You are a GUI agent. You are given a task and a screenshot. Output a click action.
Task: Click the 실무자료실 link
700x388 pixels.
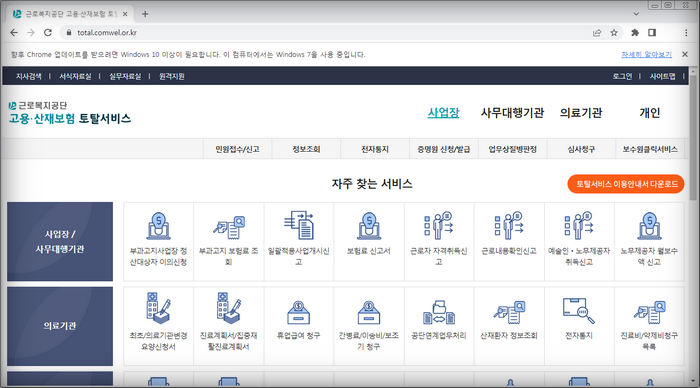tap(125, 76)
